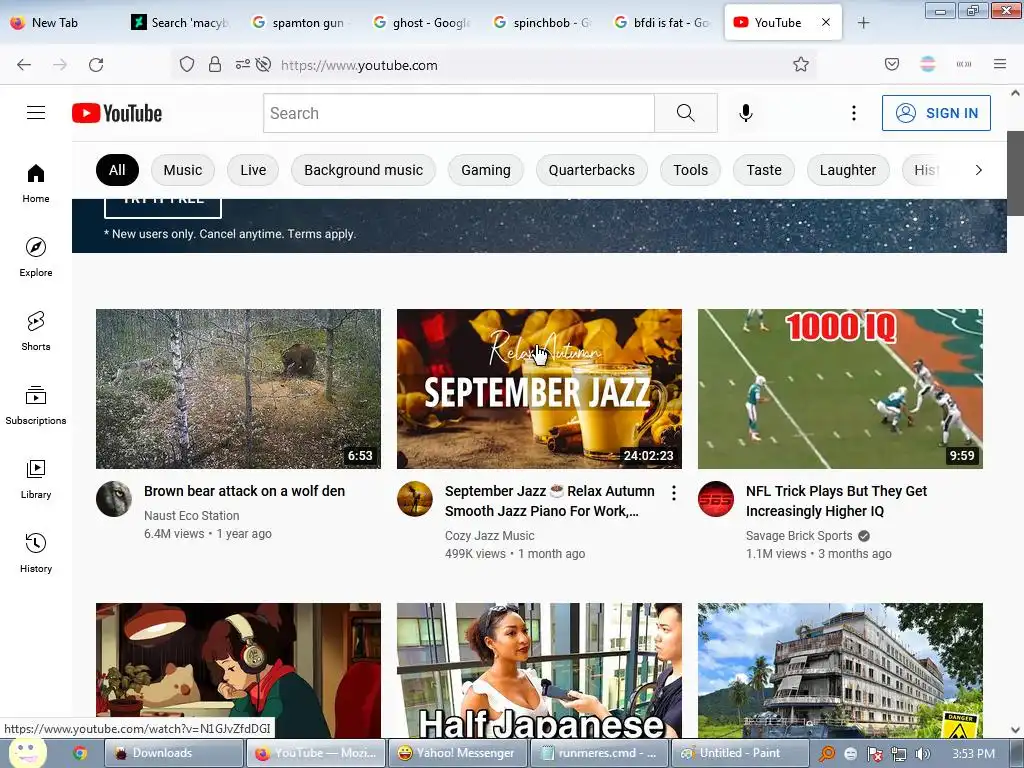Open the brown bear video thumbnail
This screenshot has height=768, width=1024.
tap(238, 389)
